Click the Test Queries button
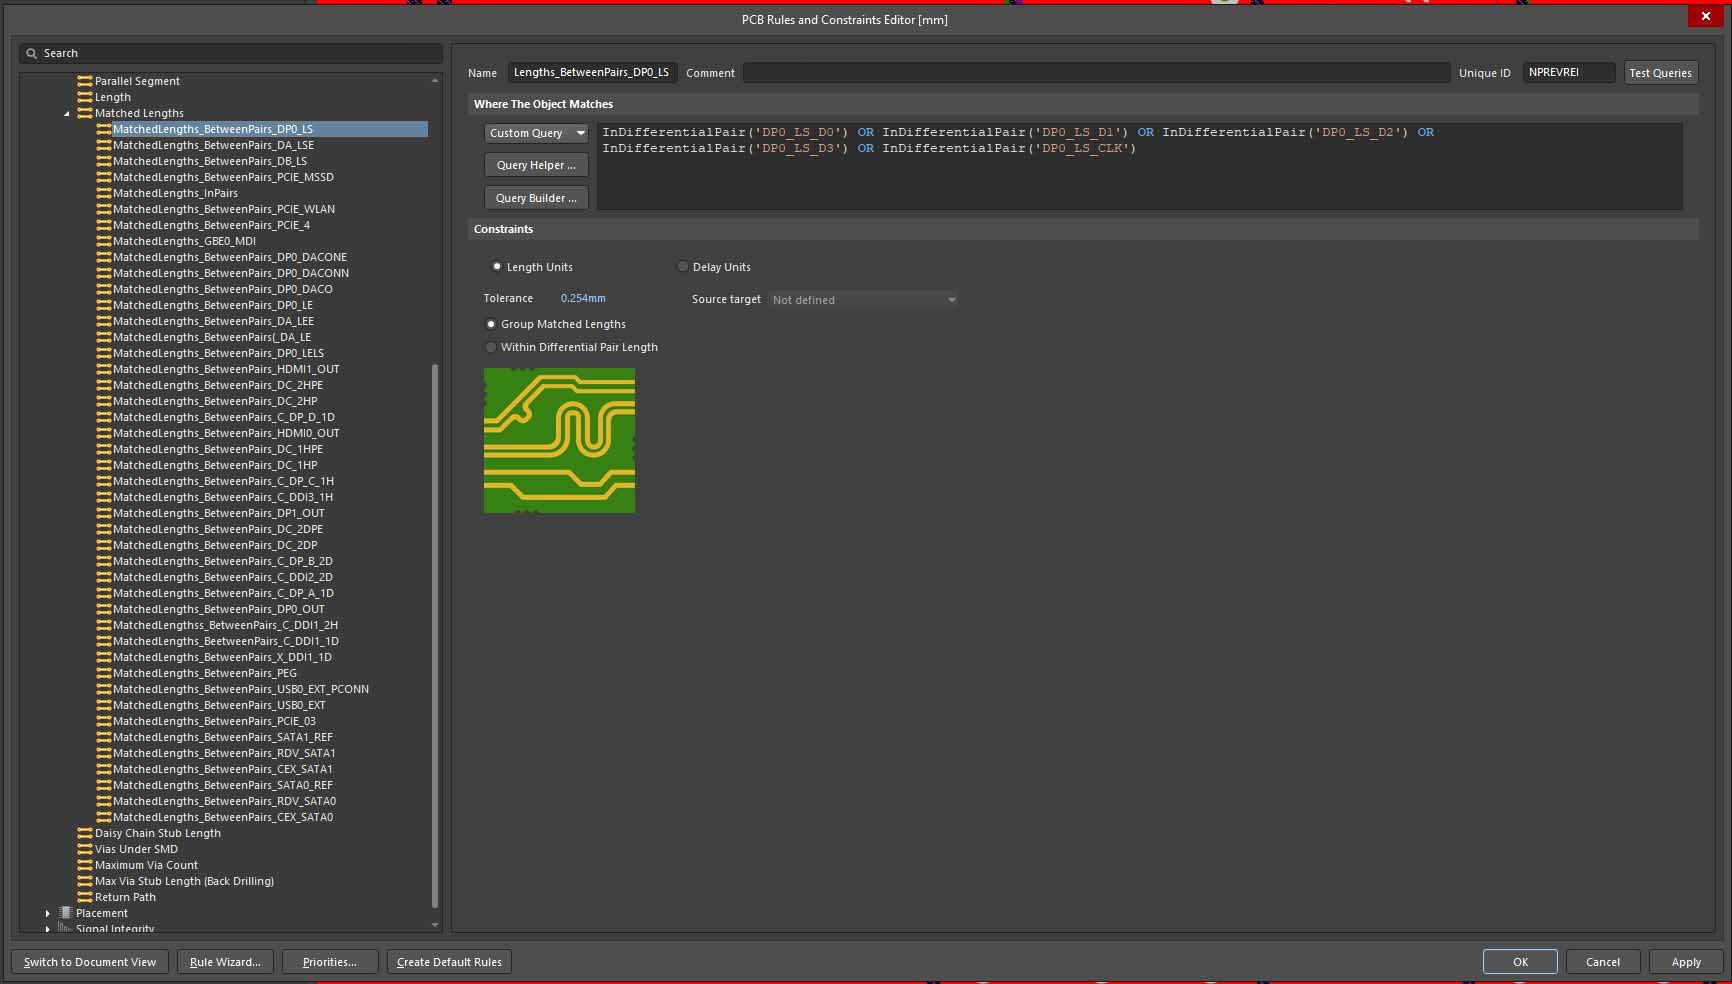The image size is (1732, 984). tap(1660, 73)
